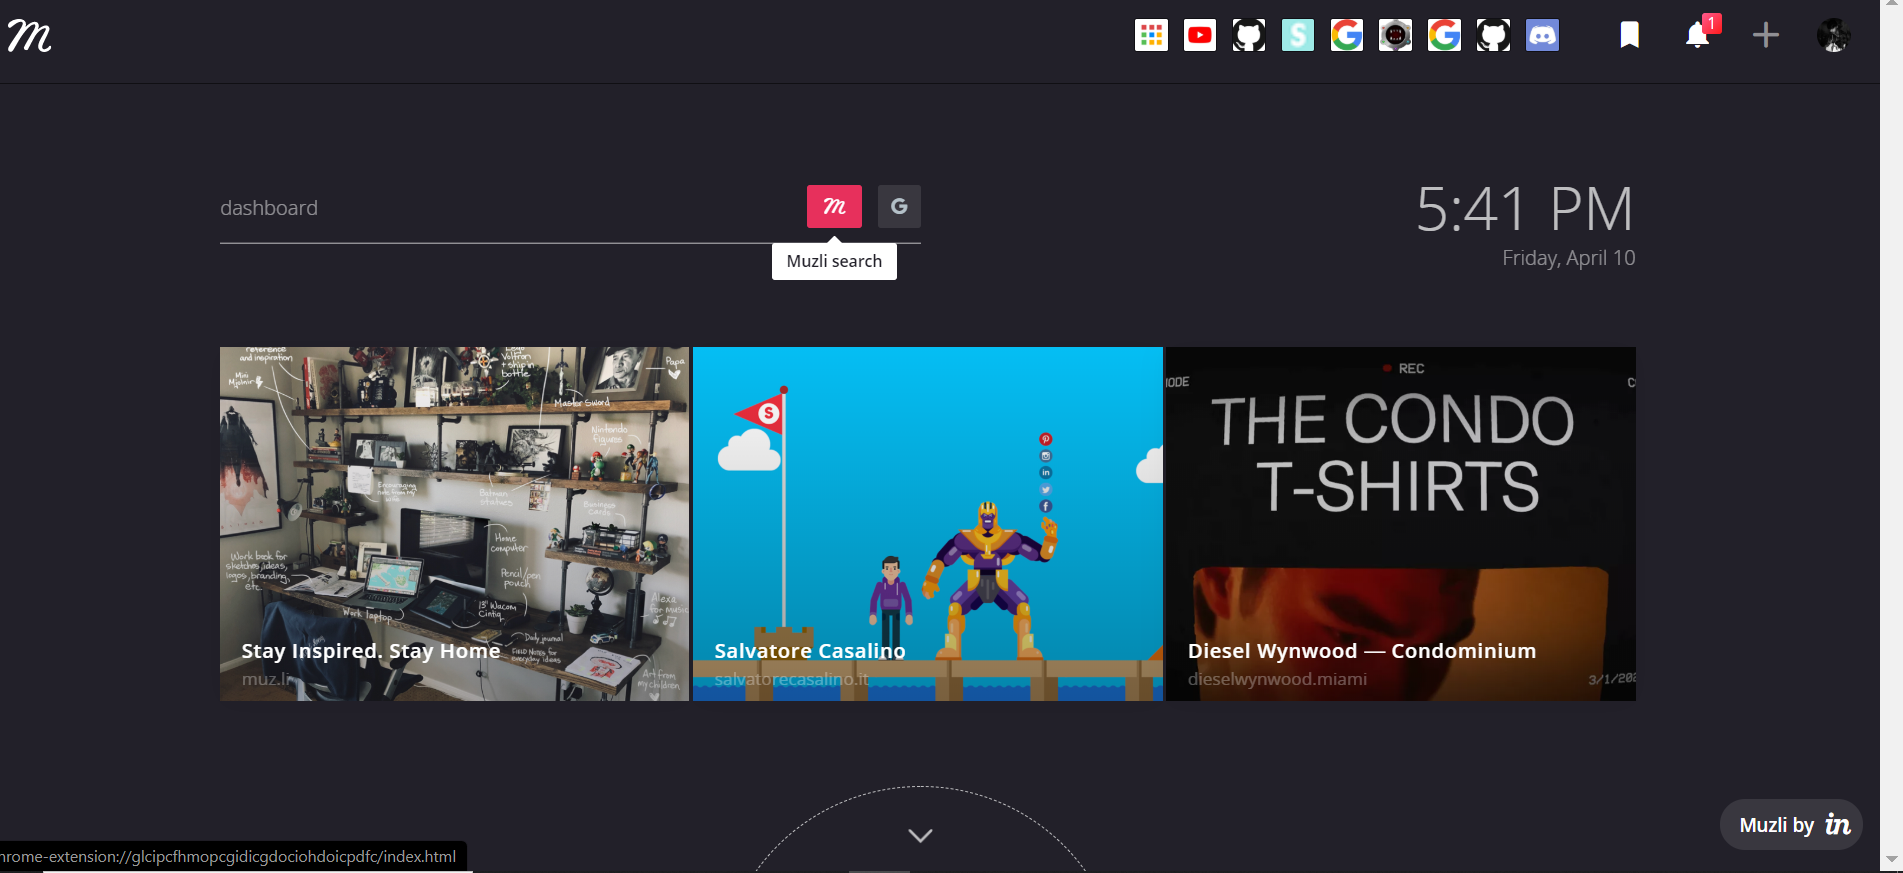Click the Muzli logo in the header
Screen dimensions: 1903x873
point(29,37)
